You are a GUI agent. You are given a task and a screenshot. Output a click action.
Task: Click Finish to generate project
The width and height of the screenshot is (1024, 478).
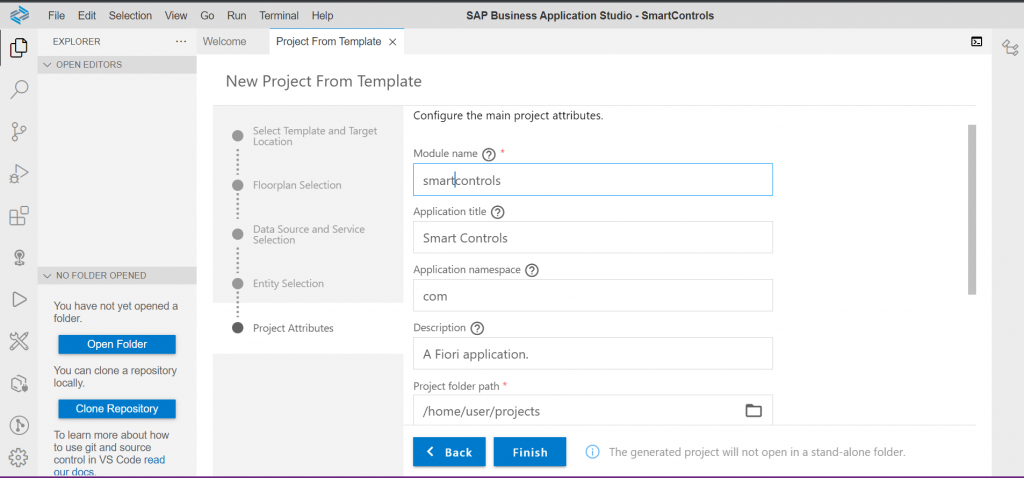pyautogui.click(x=530, y=452)
